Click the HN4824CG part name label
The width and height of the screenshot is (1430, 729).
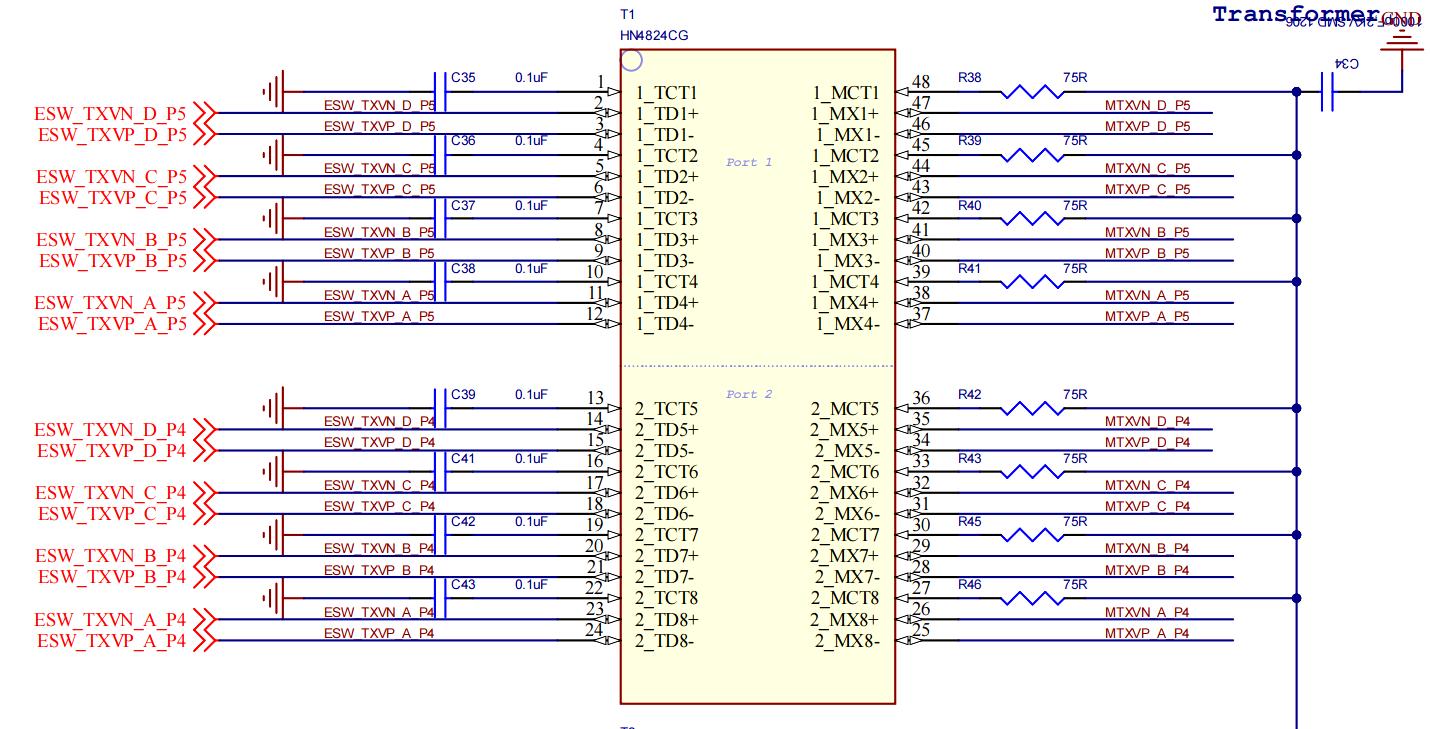click(x=654, y=35)
